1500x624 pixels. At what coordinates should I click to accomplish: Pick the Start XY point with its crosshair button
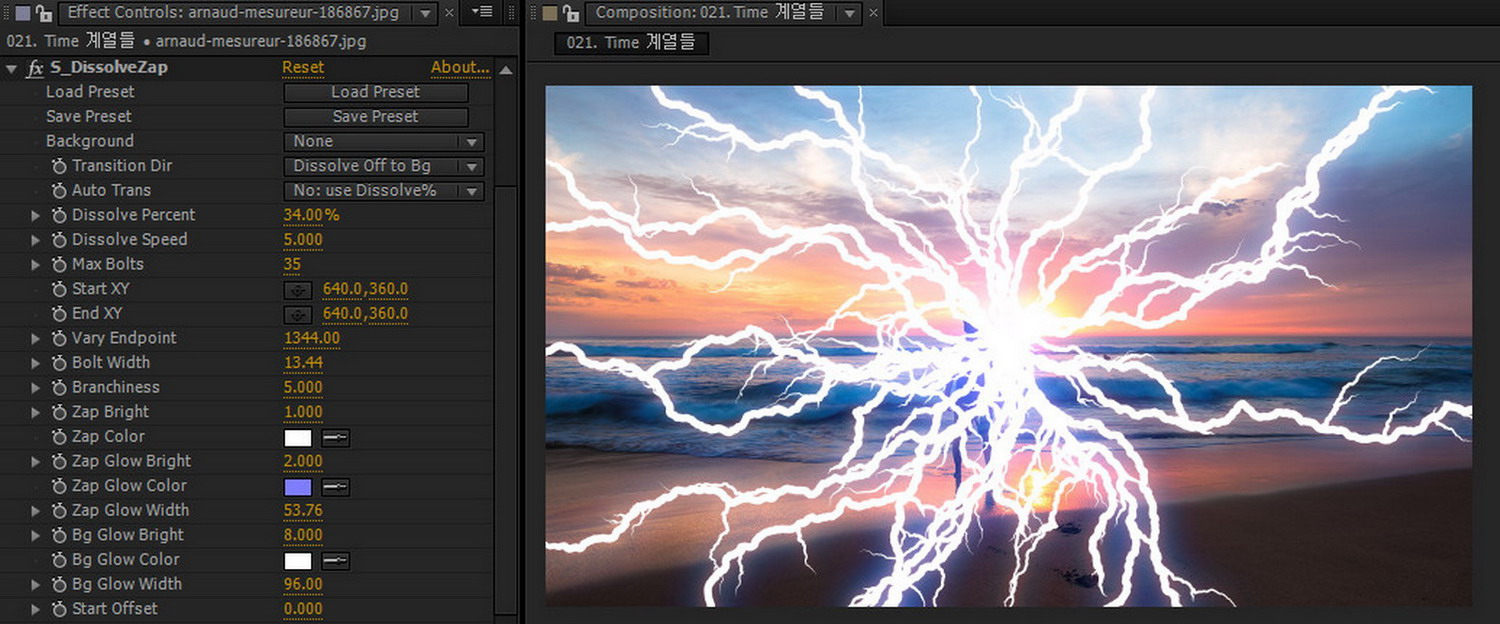pyautogui.click(x=297, y=289)
